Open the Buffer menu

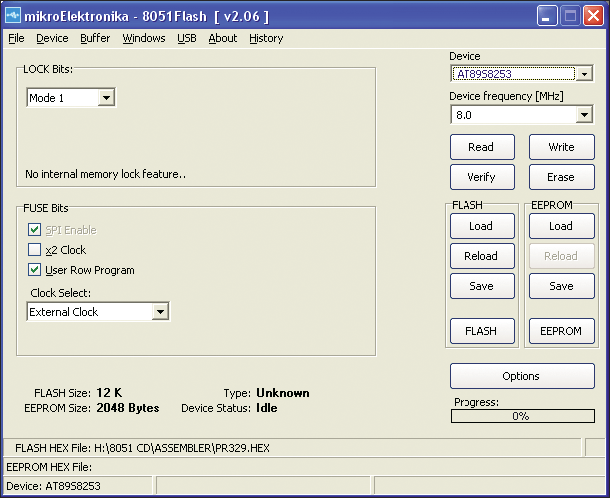[x=95, y=38]
